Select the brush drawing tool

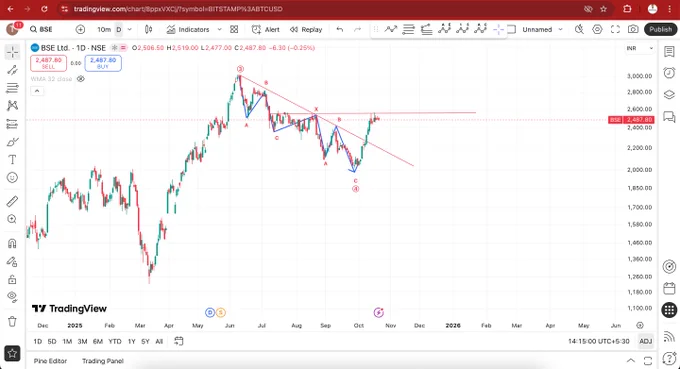pos(12,142)
